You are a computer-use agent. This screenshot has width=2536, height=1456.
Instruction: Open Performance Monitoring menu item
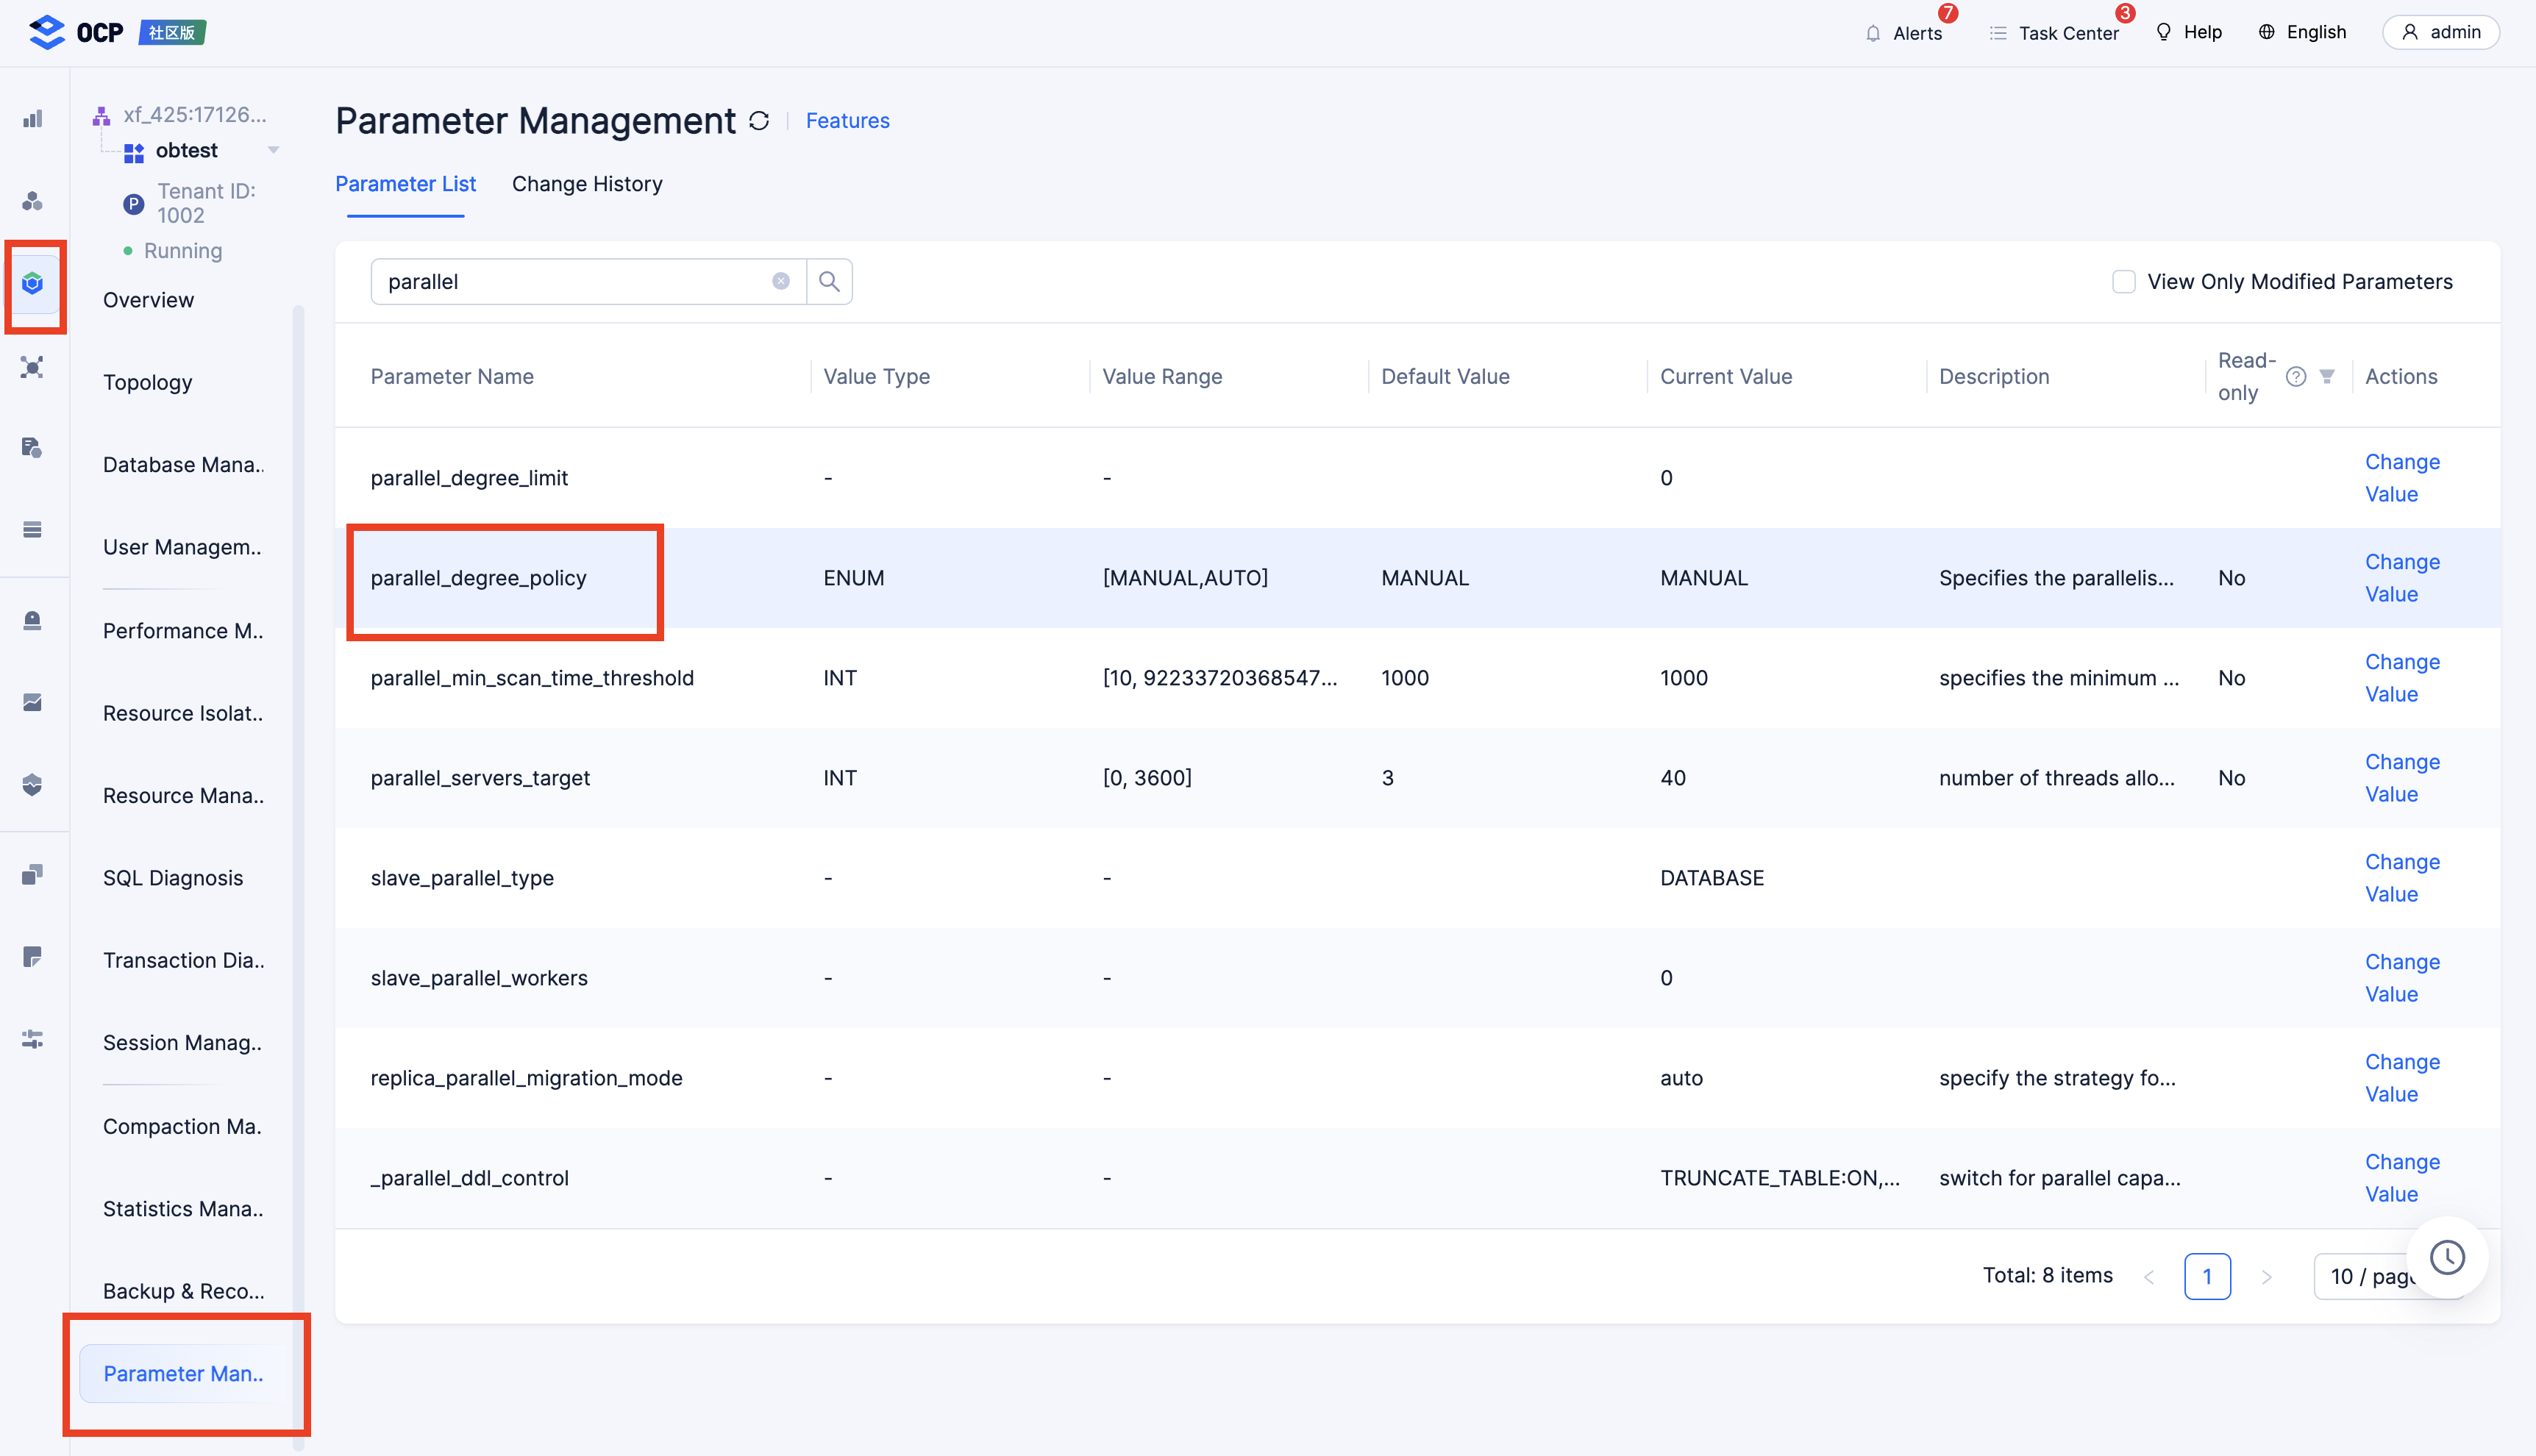[x=184, y=631]
